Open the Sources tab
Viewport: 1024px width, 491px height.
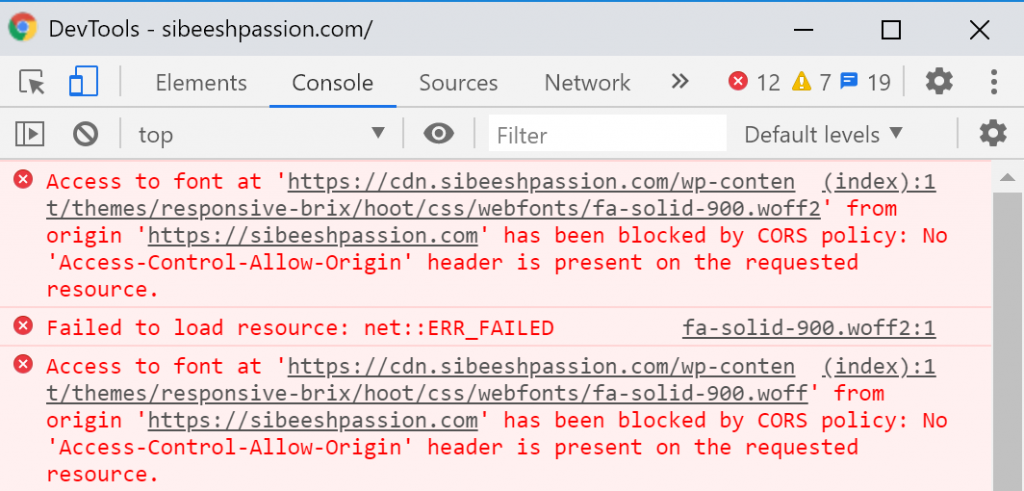(x=458, y=83)
